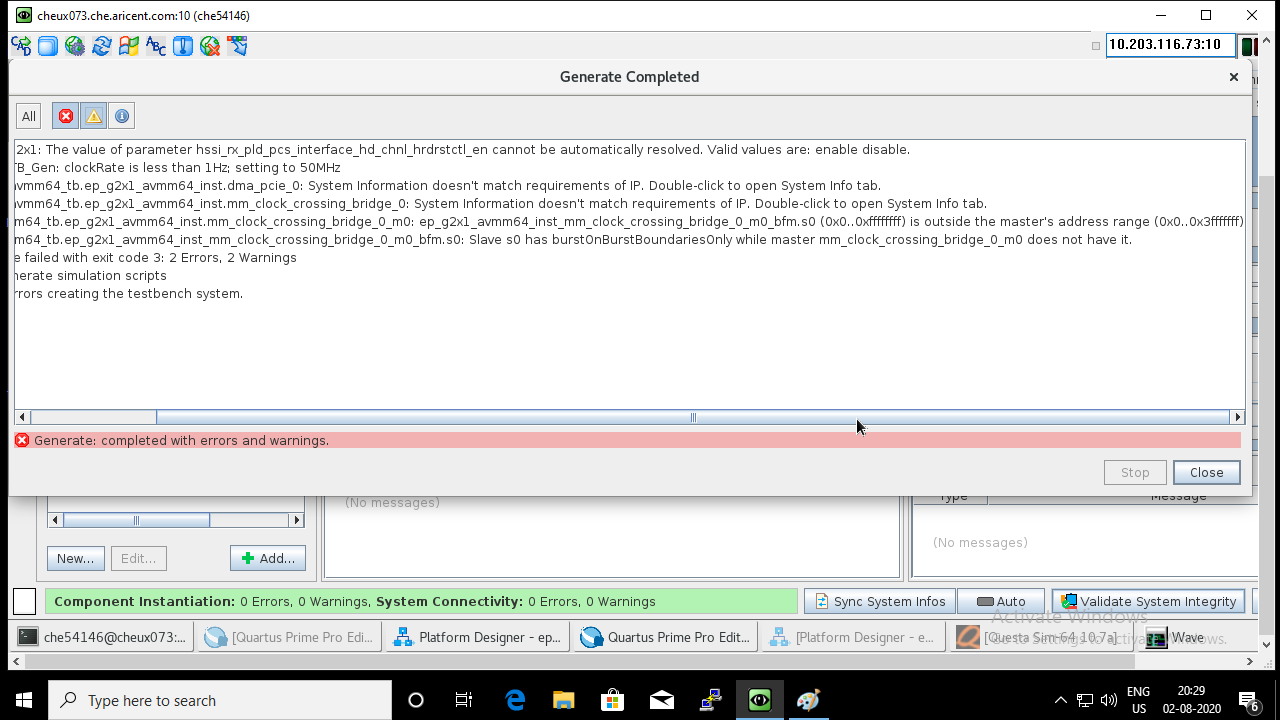Switch to first Quartus Prime Pro Edition taskbar item
The width and height of the screenshot is (1280, 720).
coord(290,637)
